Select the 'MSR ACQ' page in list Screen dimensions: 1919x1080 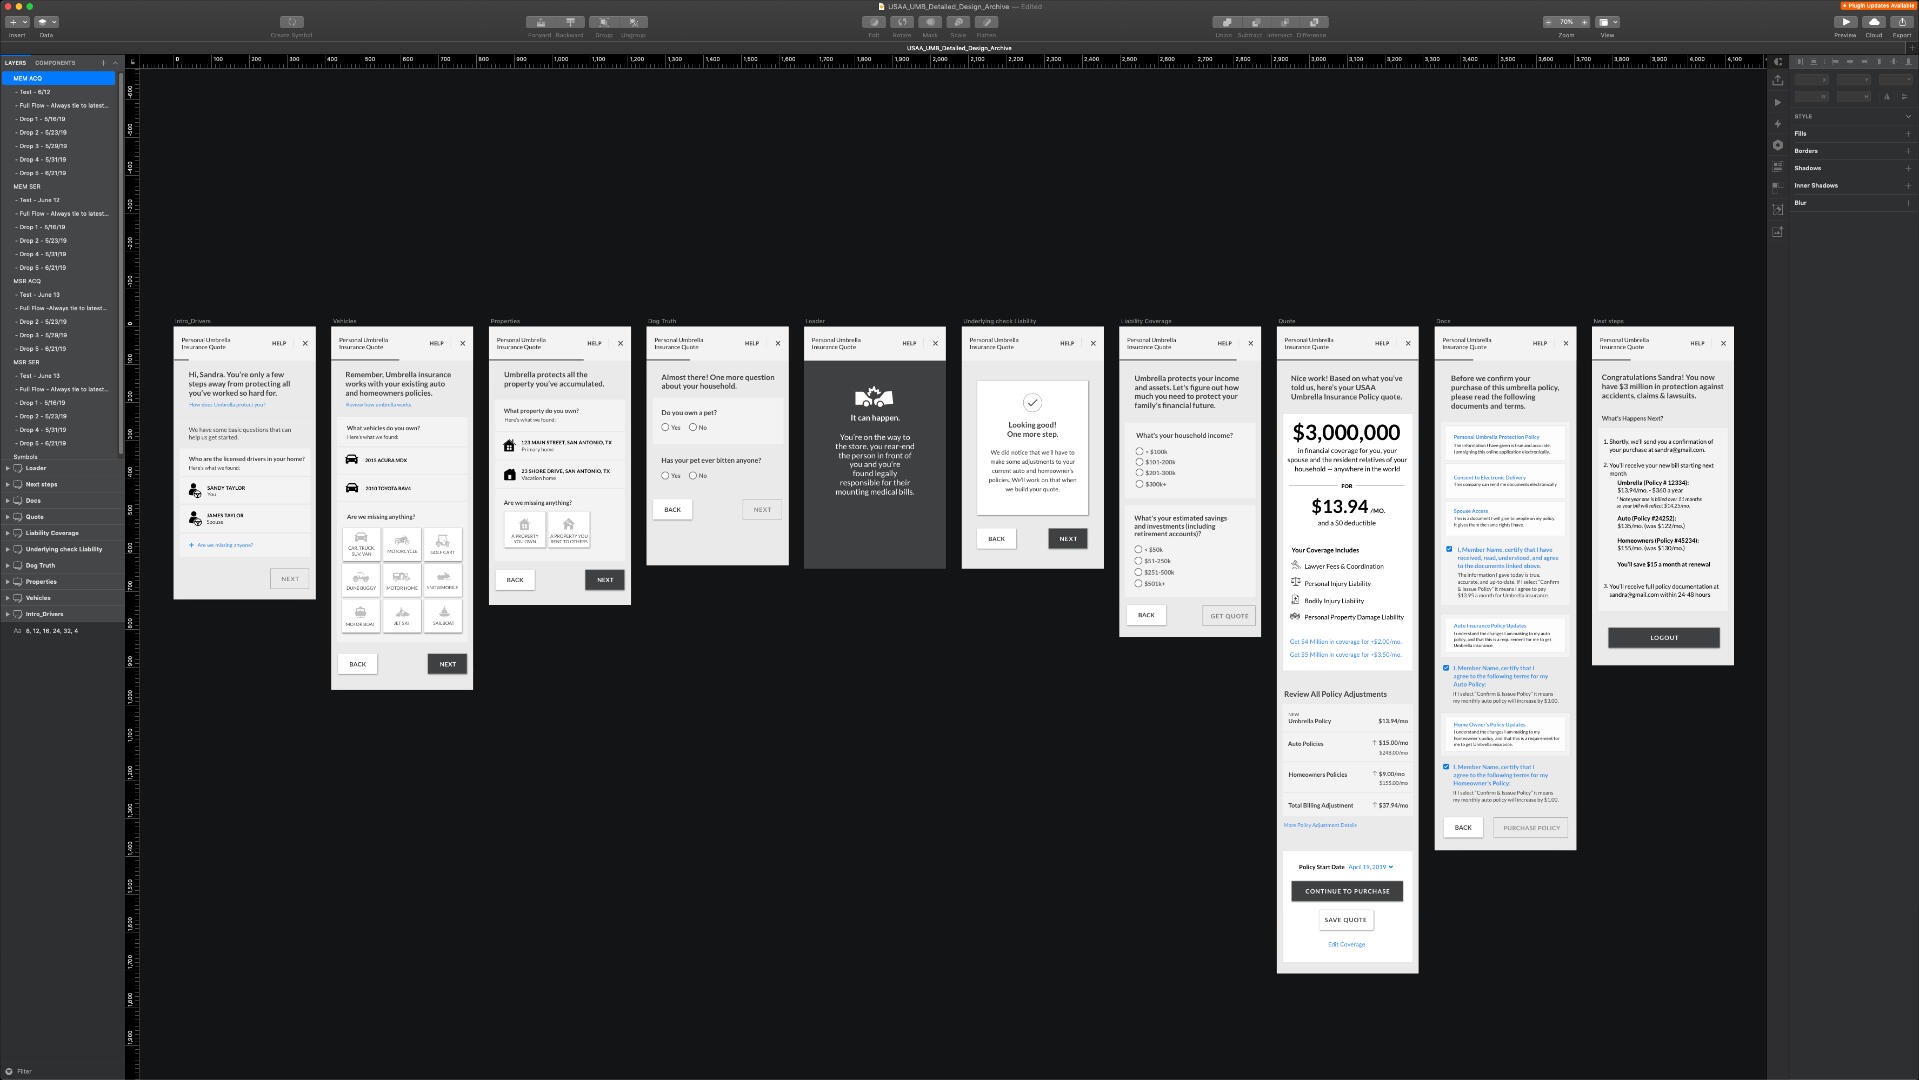(27, 281)
